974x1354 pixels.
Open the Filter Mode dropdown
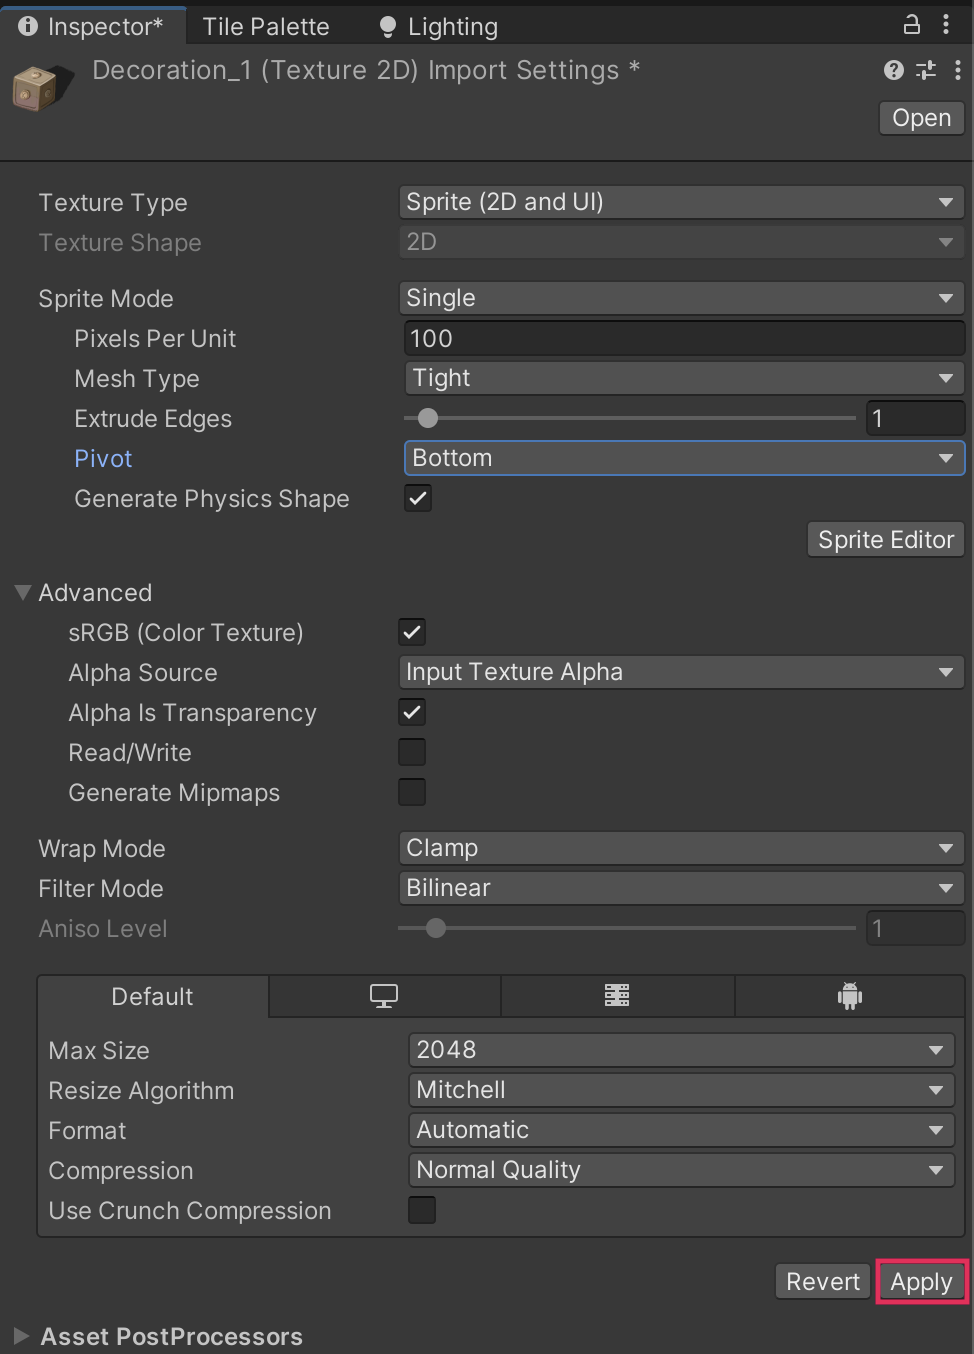tap(681, 888)
